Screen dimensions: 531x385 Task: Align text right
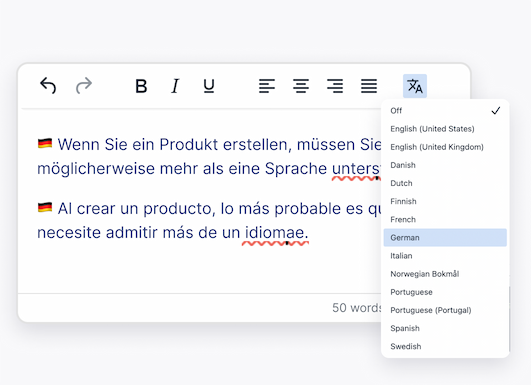[335, 86]
